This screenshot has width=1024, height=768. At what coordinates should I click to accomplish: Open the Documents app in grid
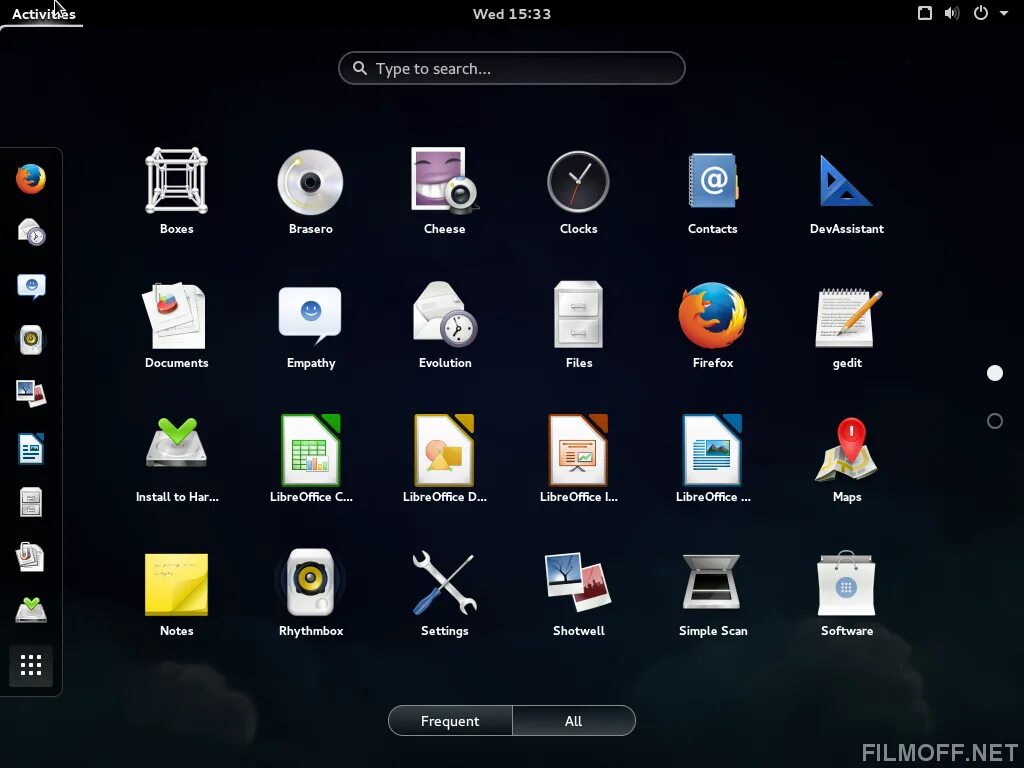point(176,325)
